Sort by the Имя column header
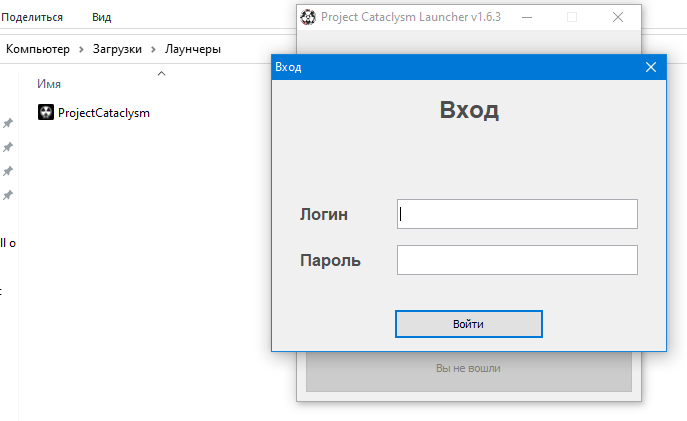Image resolution: width=687 pixels, height=421 pixels. [x=49, y=84]
